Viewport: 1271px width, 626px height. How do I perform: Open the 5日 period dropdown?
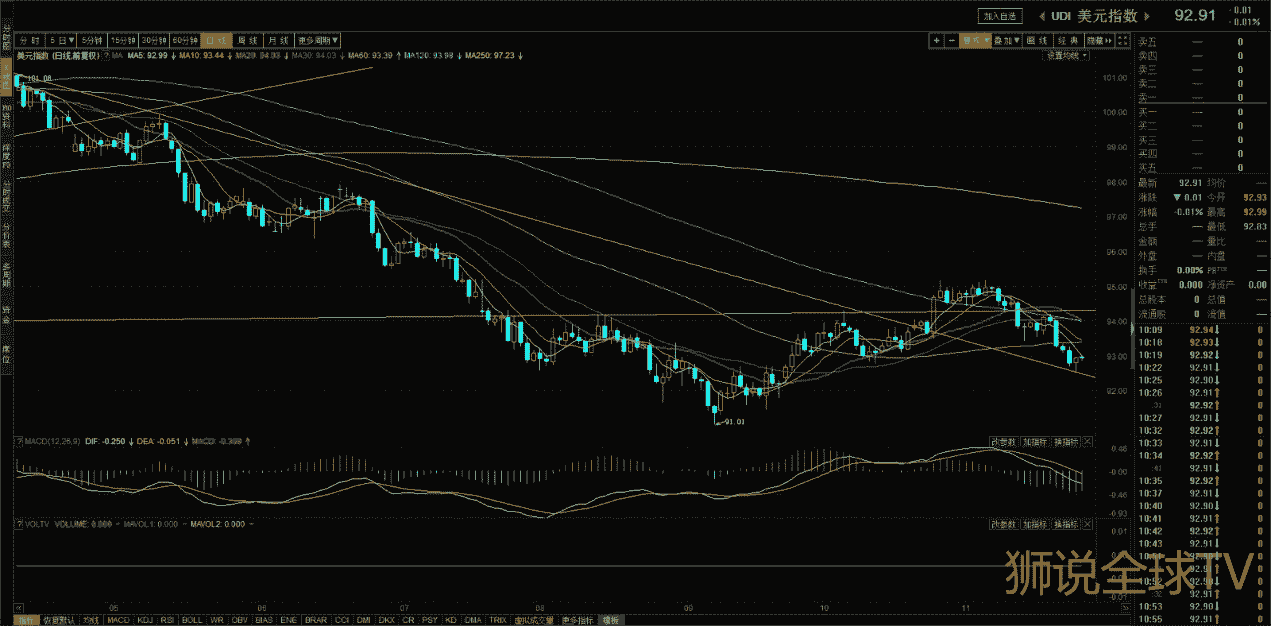tap(63, 40)
